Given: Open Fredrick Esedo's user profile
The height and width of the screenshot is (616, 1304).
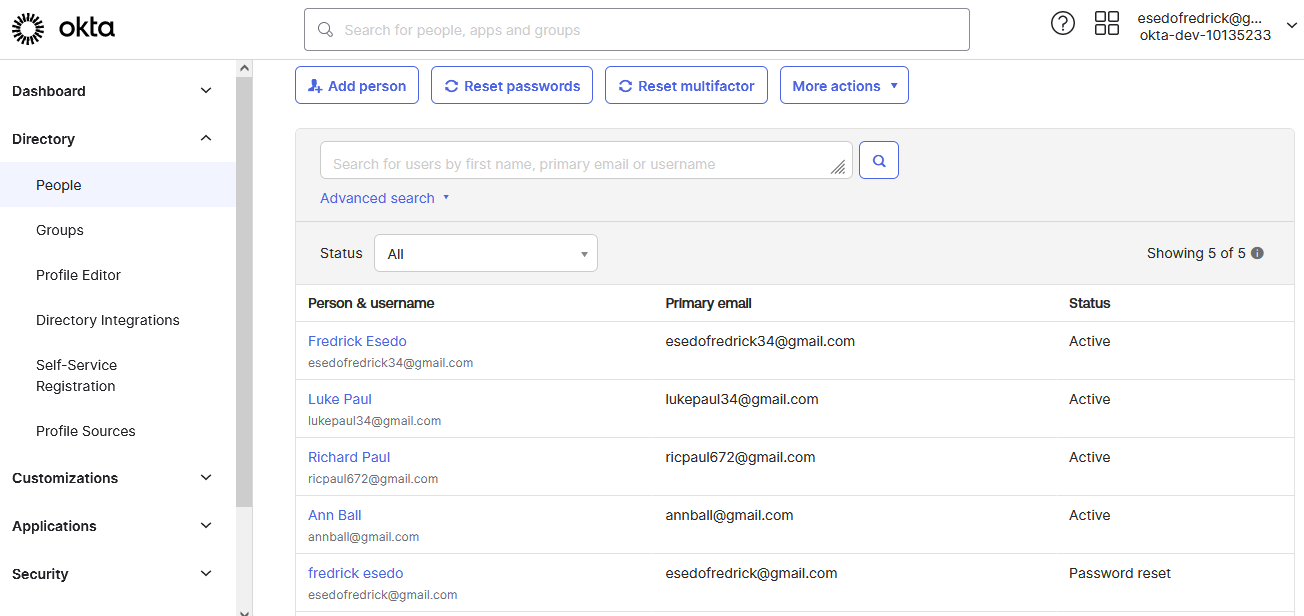Looking at the screenshot, I should click(x=357, y=341).
